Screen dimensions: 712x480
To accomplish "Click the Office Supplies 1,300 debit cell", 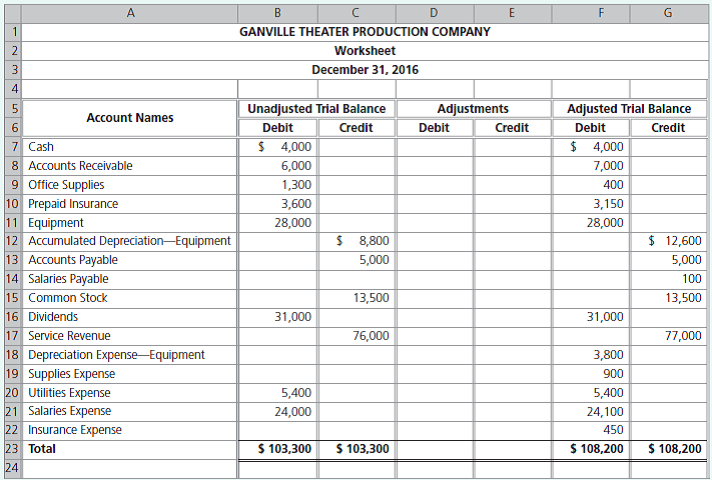I will pyautogui.click(x=277, y=185).
